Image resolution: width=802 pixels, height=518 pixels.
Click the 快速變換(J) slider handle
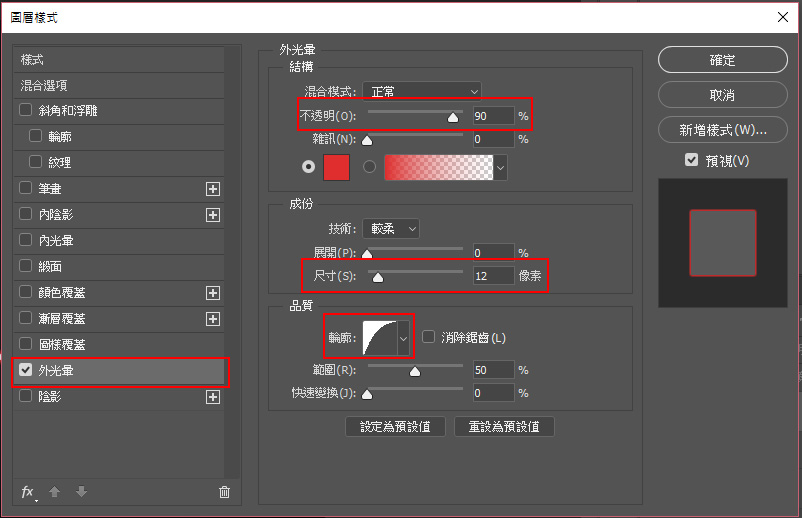[x=367, y=394]
